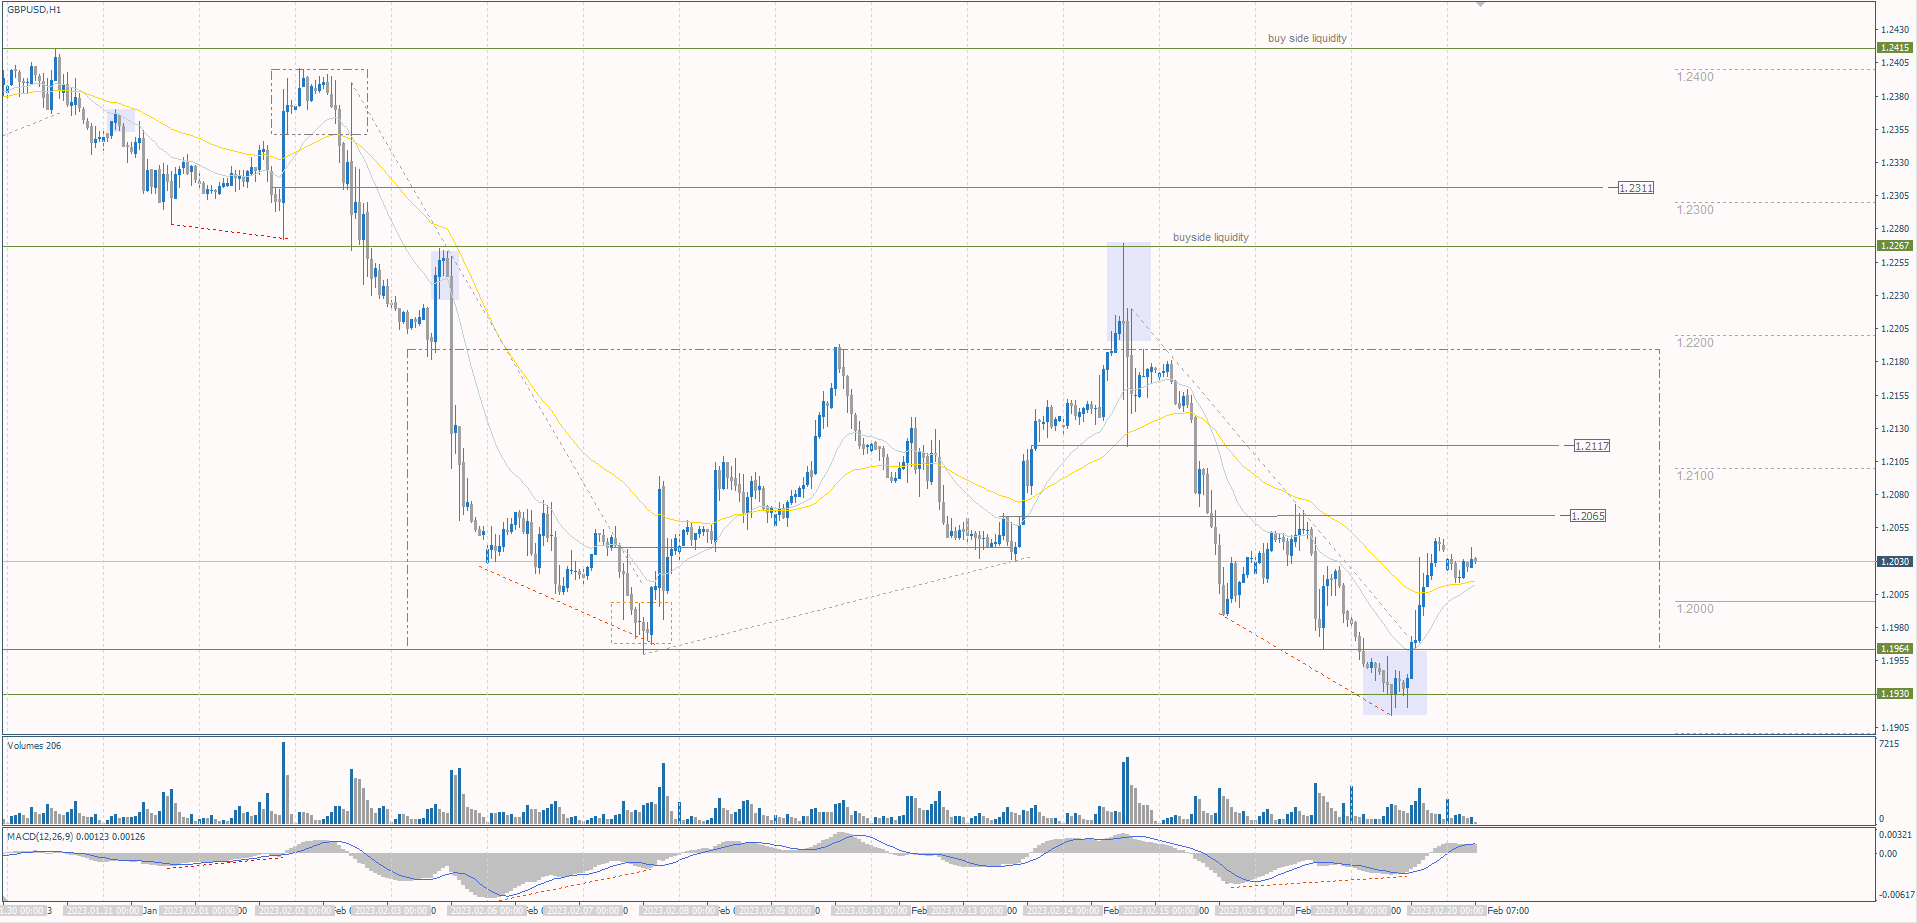Image resolution: width=1917 pixels, height=923 pixels.
Task: Click the 2023.02.03 00:00 date marker
Action: (x=392, y=911)
